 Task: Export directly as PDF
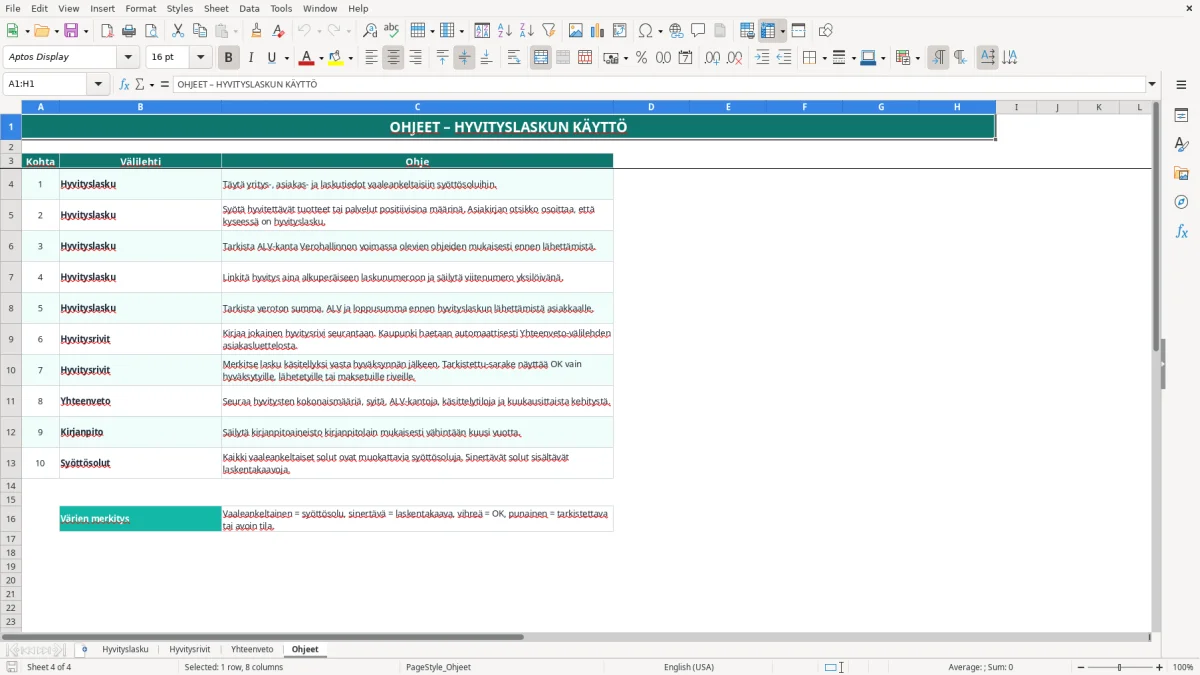tap(107, 31)
